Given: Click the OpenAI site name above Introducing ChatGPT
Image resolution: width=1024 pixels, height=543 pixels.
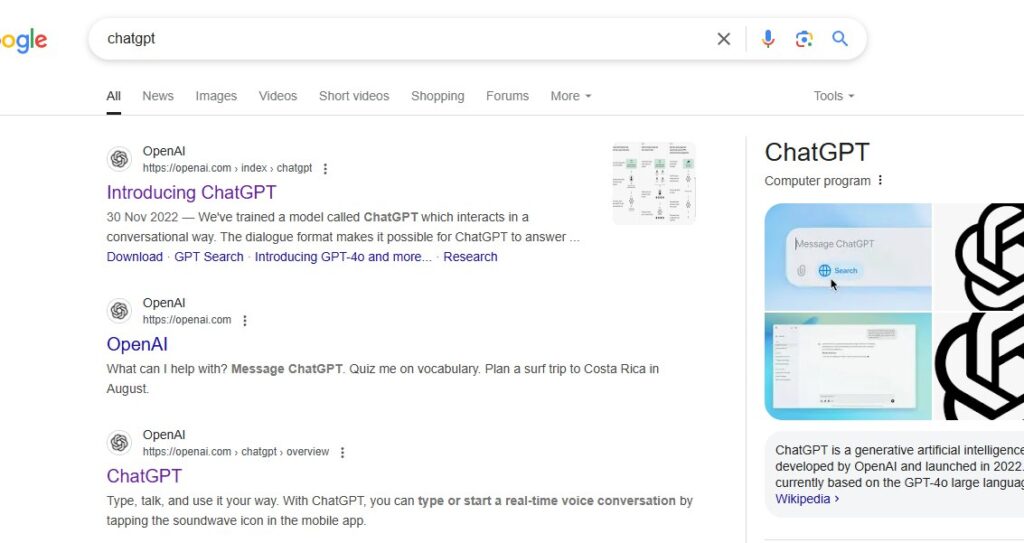Looking at the screenshot, I should coord(164,151).
